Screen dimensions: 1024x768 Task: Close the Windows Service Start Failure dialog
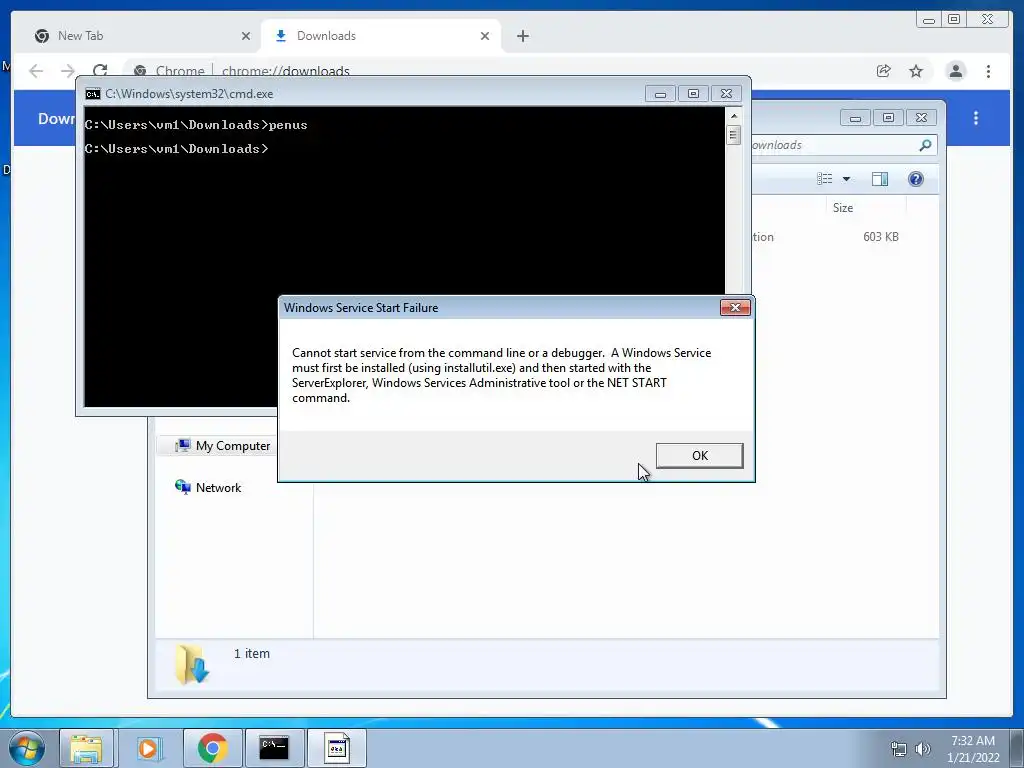pos(735,308)
